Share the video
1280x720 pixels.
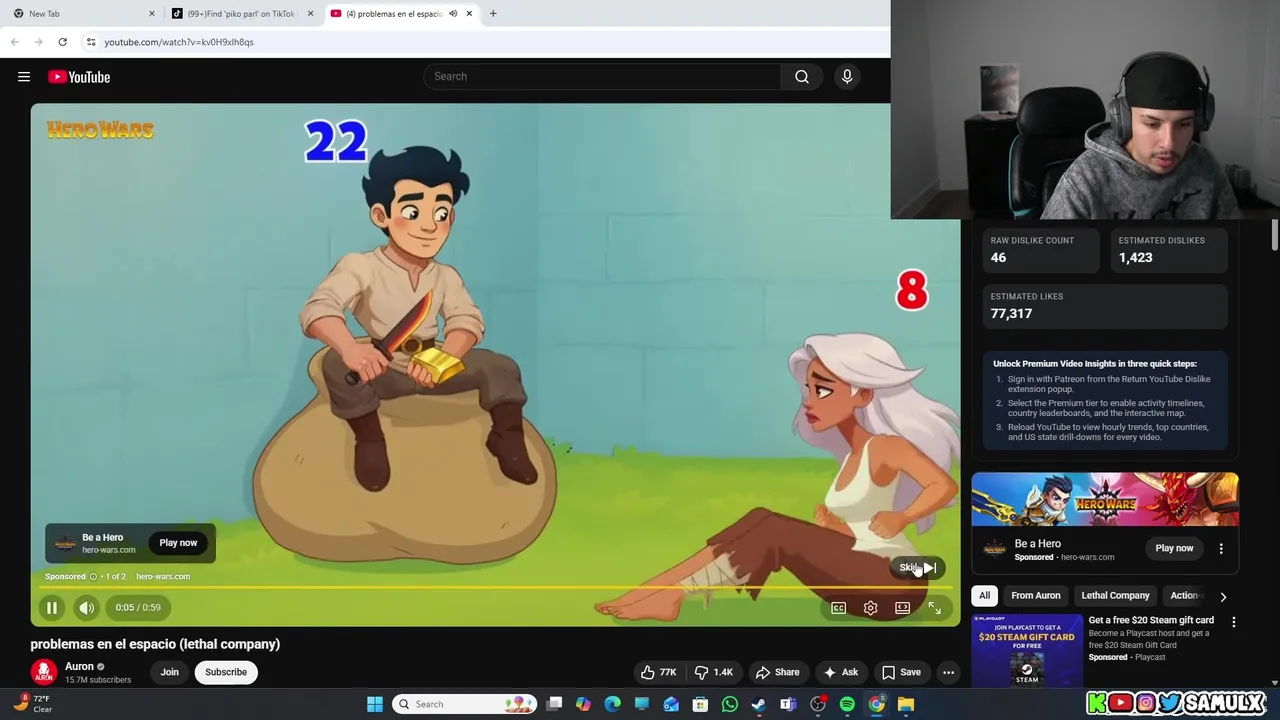click(x=777, y=672)
